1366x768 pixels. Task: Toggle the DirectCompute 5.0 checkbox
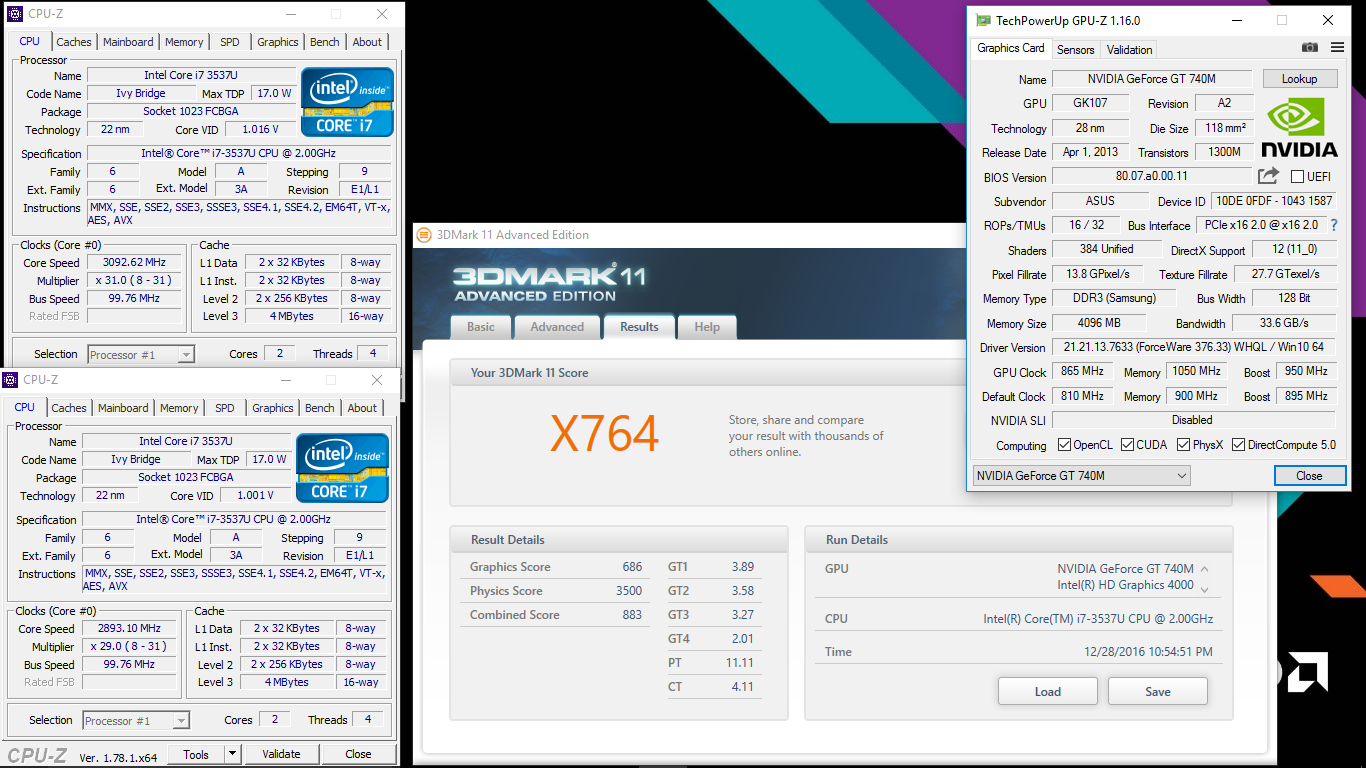tap(1238, 445)
